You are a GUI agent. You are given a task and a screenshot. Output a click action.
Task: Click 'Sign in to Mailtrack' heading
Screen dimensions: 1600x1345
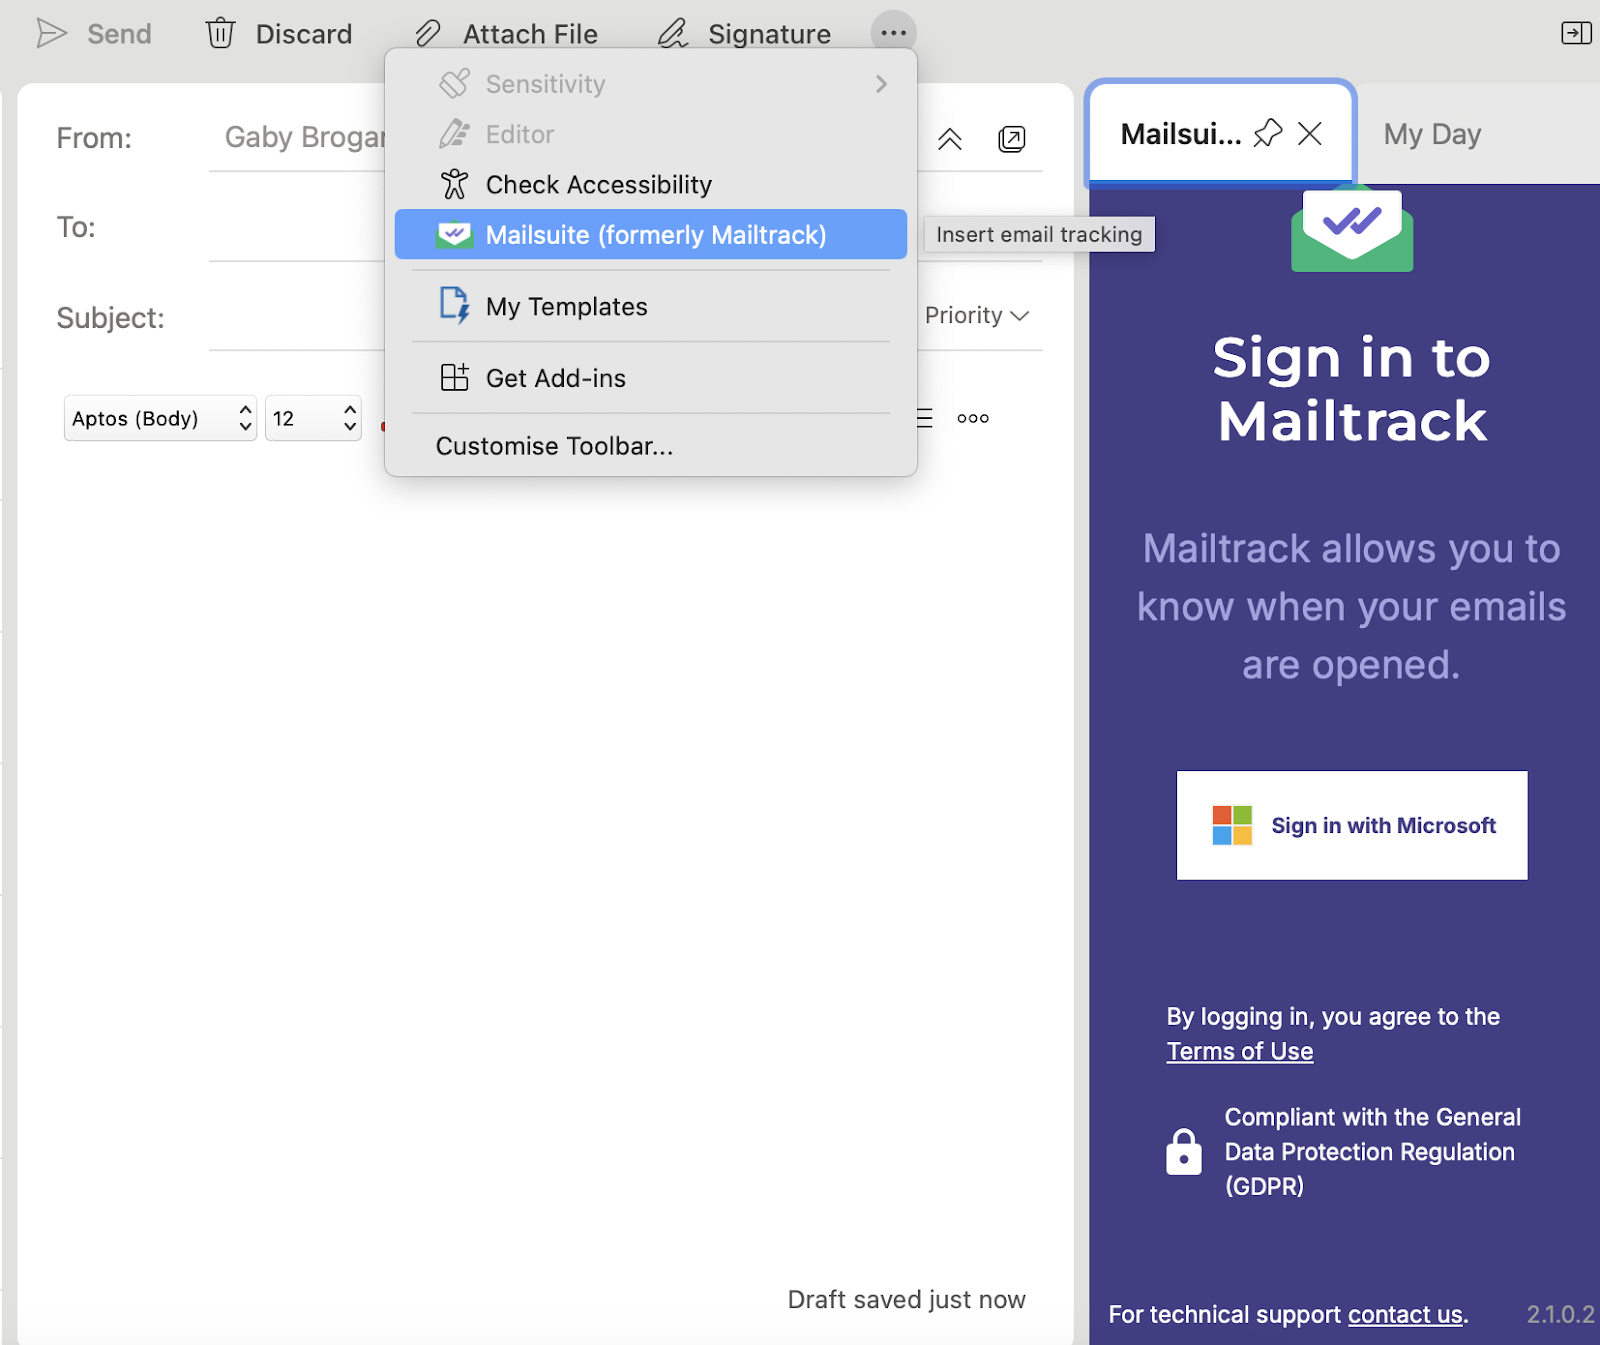(1352, 388)
